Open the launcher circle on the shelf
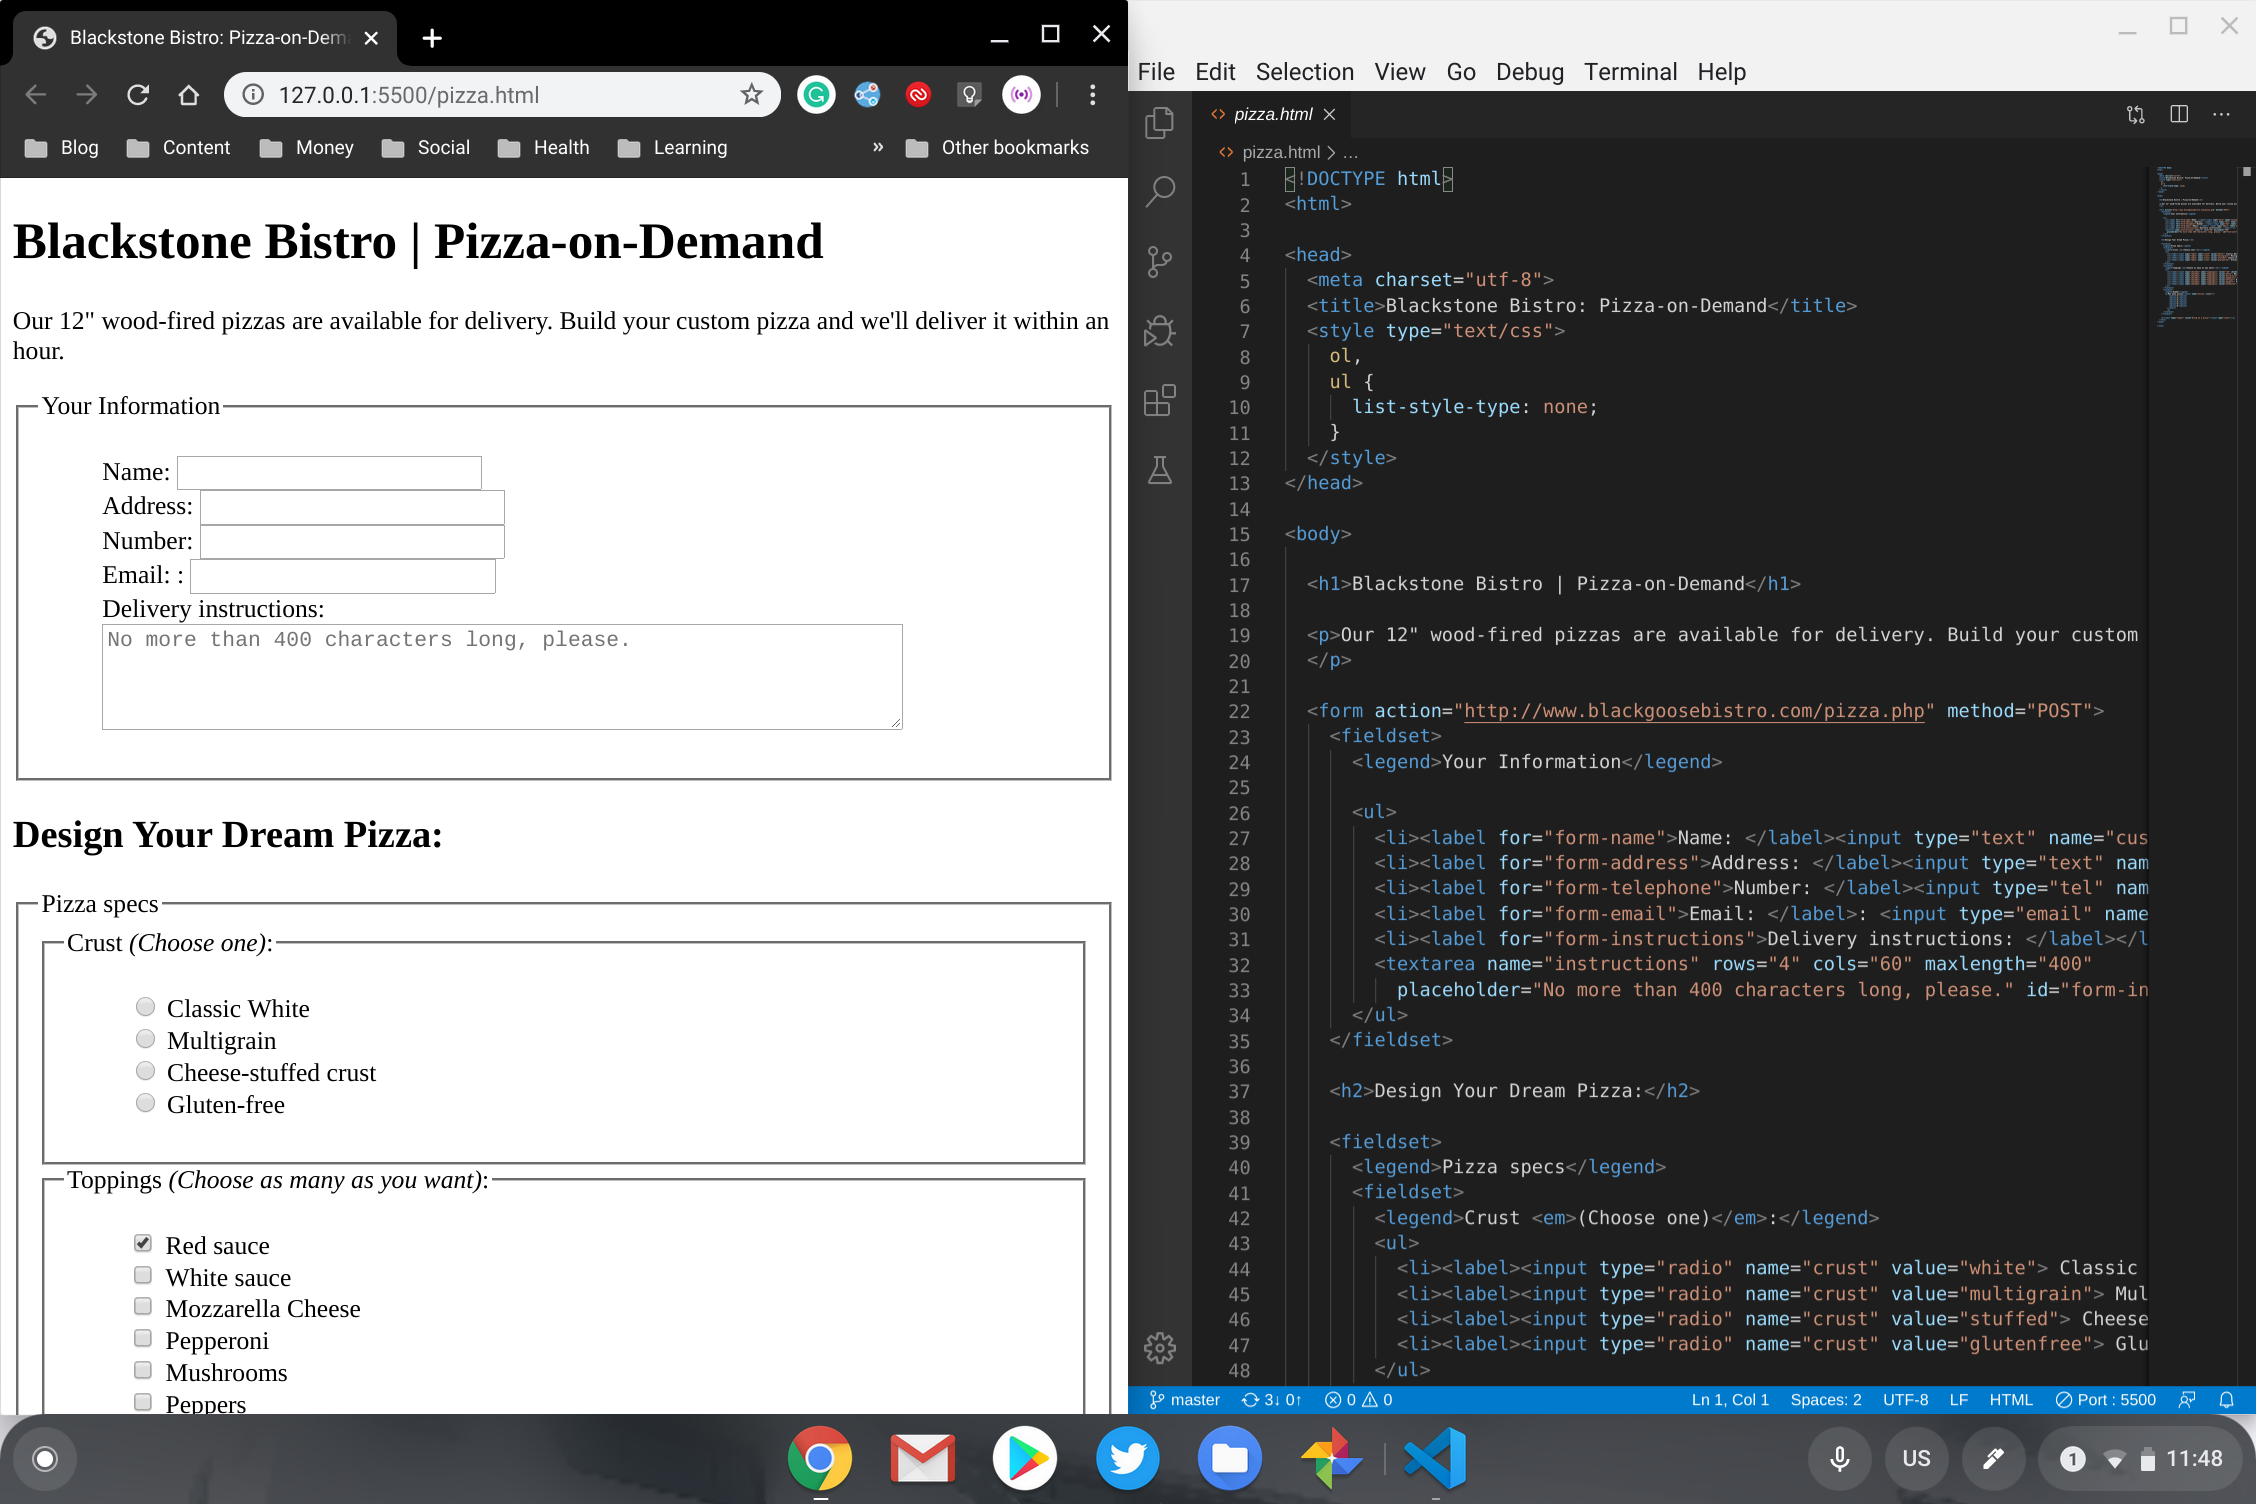The height and width of the screenshot is (1504, 2256). [x=45, y=1459]
